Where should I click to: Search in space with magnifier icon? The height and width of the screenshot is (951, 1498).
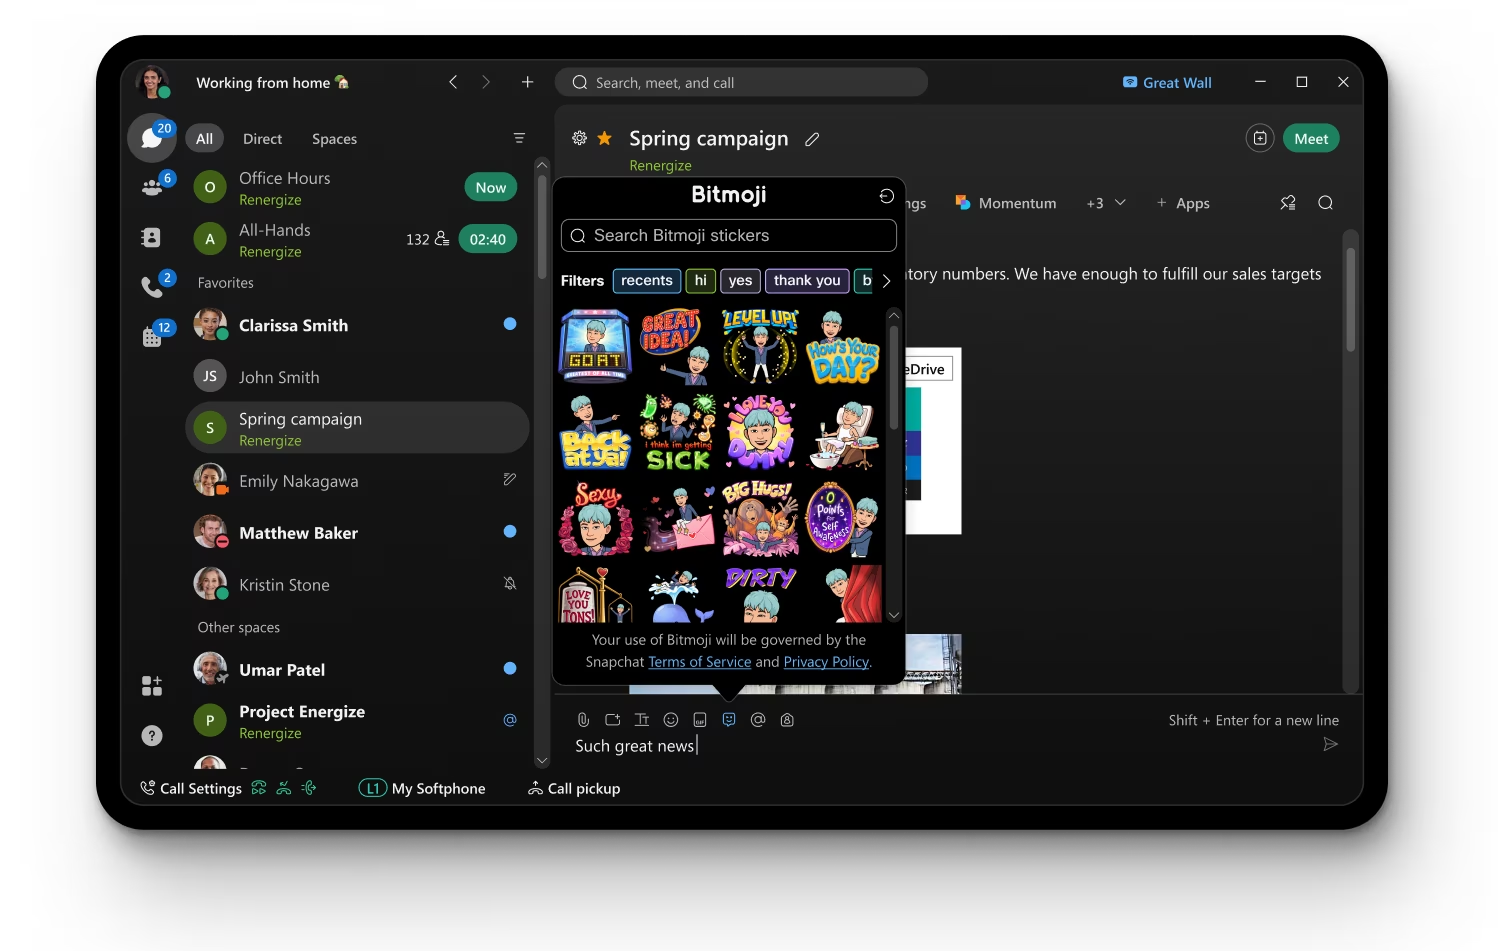(1325, 203)
